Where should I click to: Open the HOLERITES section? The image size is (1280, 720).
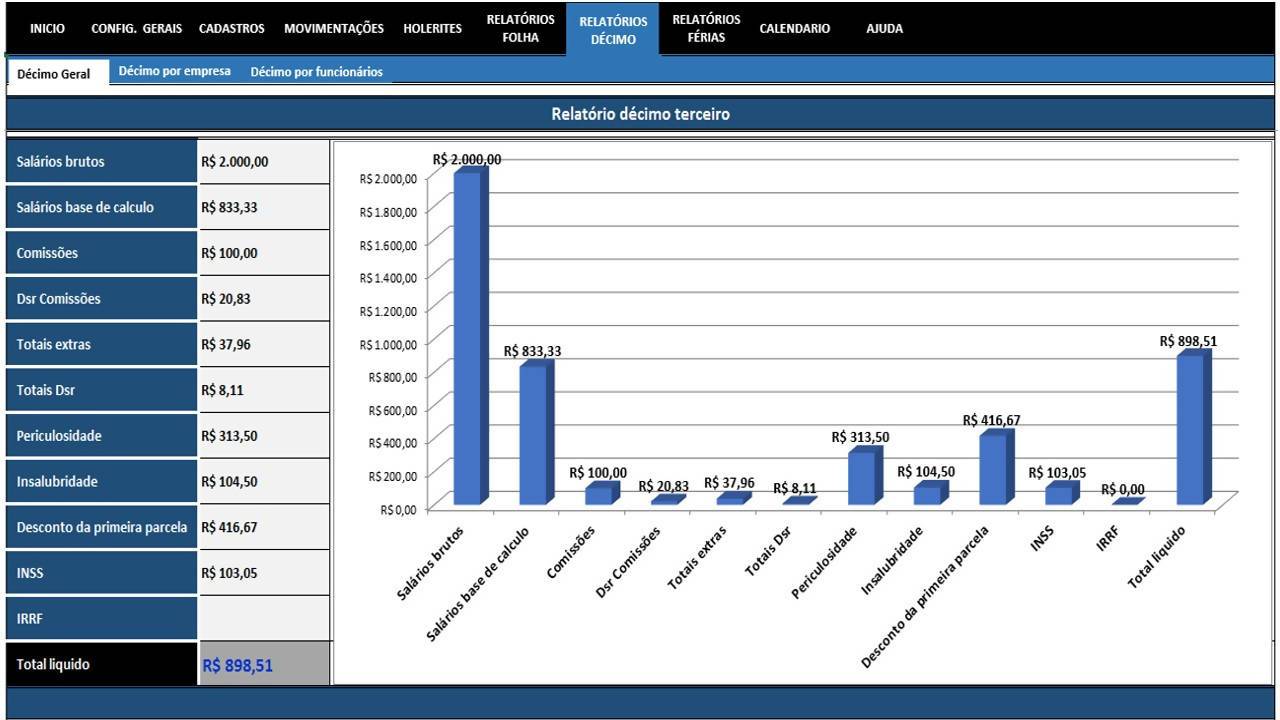click(x=432, y=29)
